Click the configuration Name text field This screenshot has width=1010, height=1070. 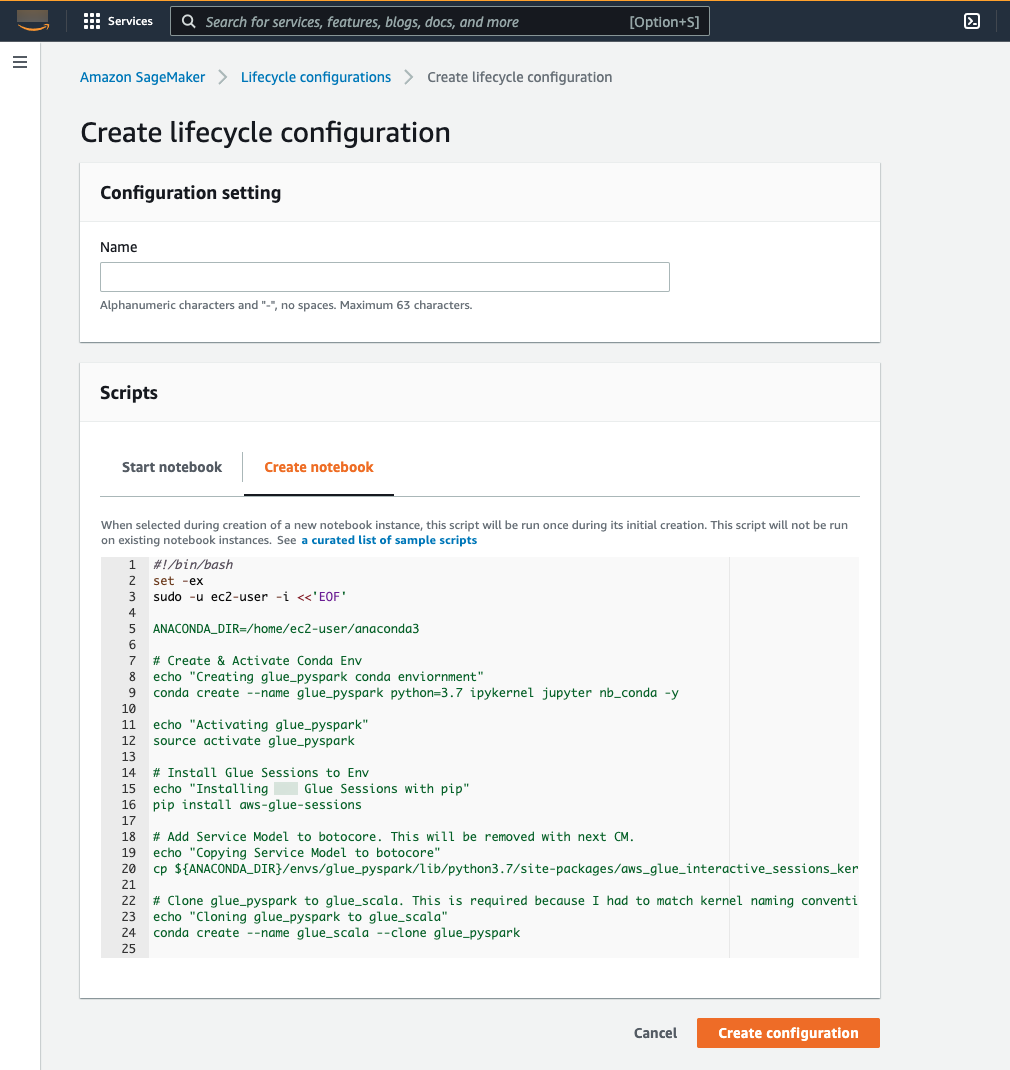click(x=384, y=277)
